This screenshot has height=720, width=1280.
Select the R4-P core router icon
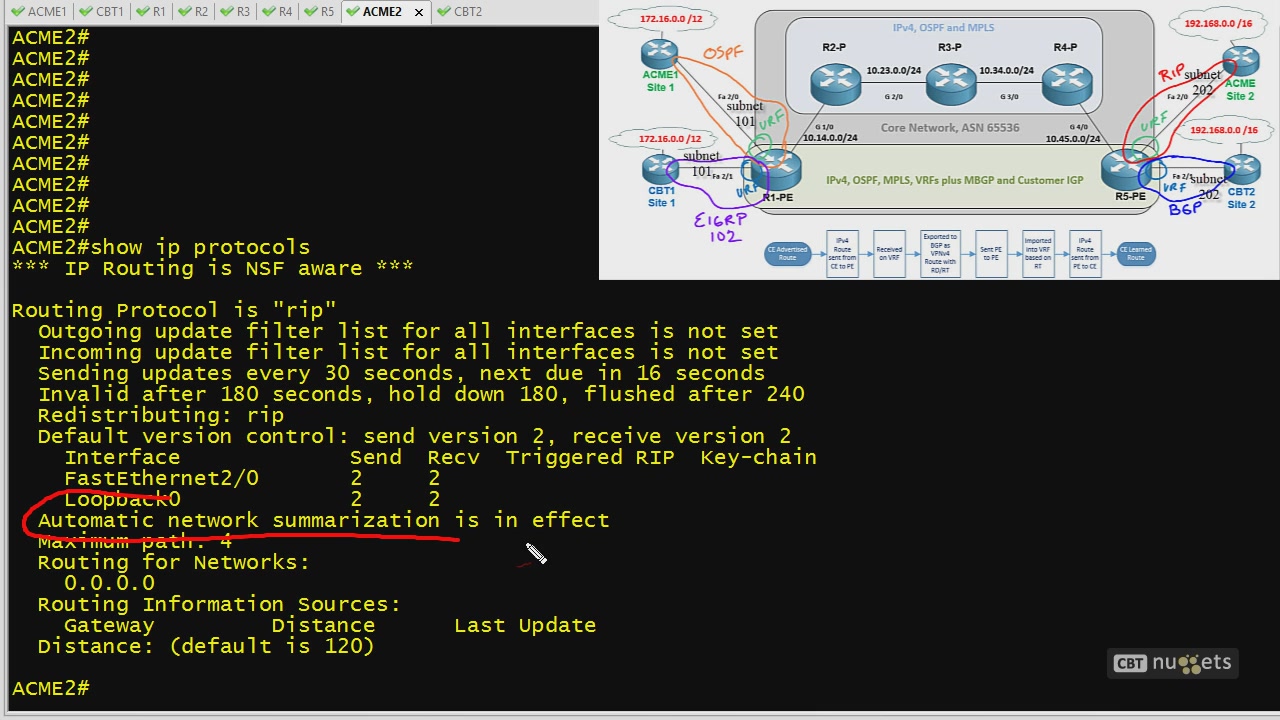click(x=1066, y=83)
